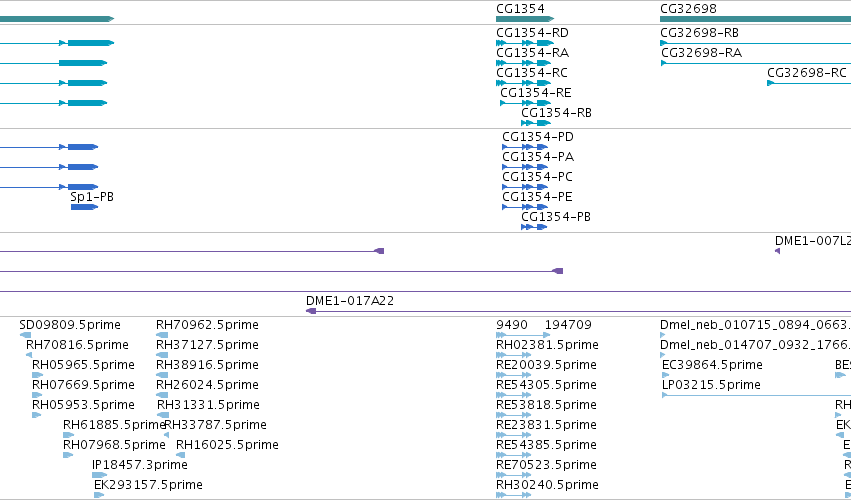
Task: Select EST RH61885.5prime
Action: [68, 435]
